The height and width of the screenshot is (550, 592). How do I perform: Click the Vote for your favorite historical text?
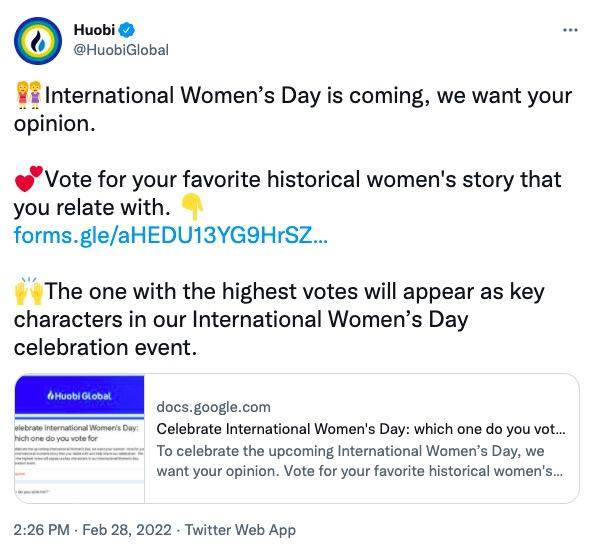pos(288,193)
